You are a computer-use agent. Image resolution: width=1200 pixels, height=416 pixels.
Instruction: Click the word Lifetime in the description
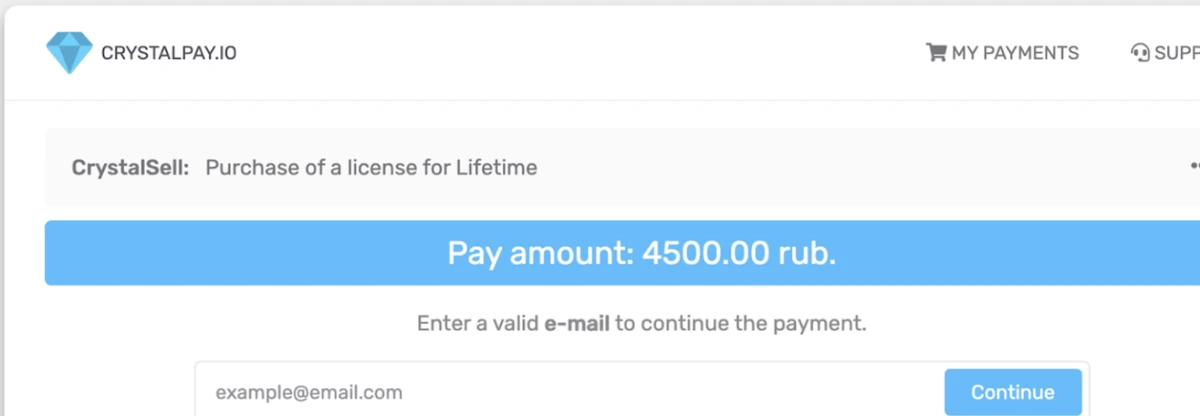pos(497,168)
